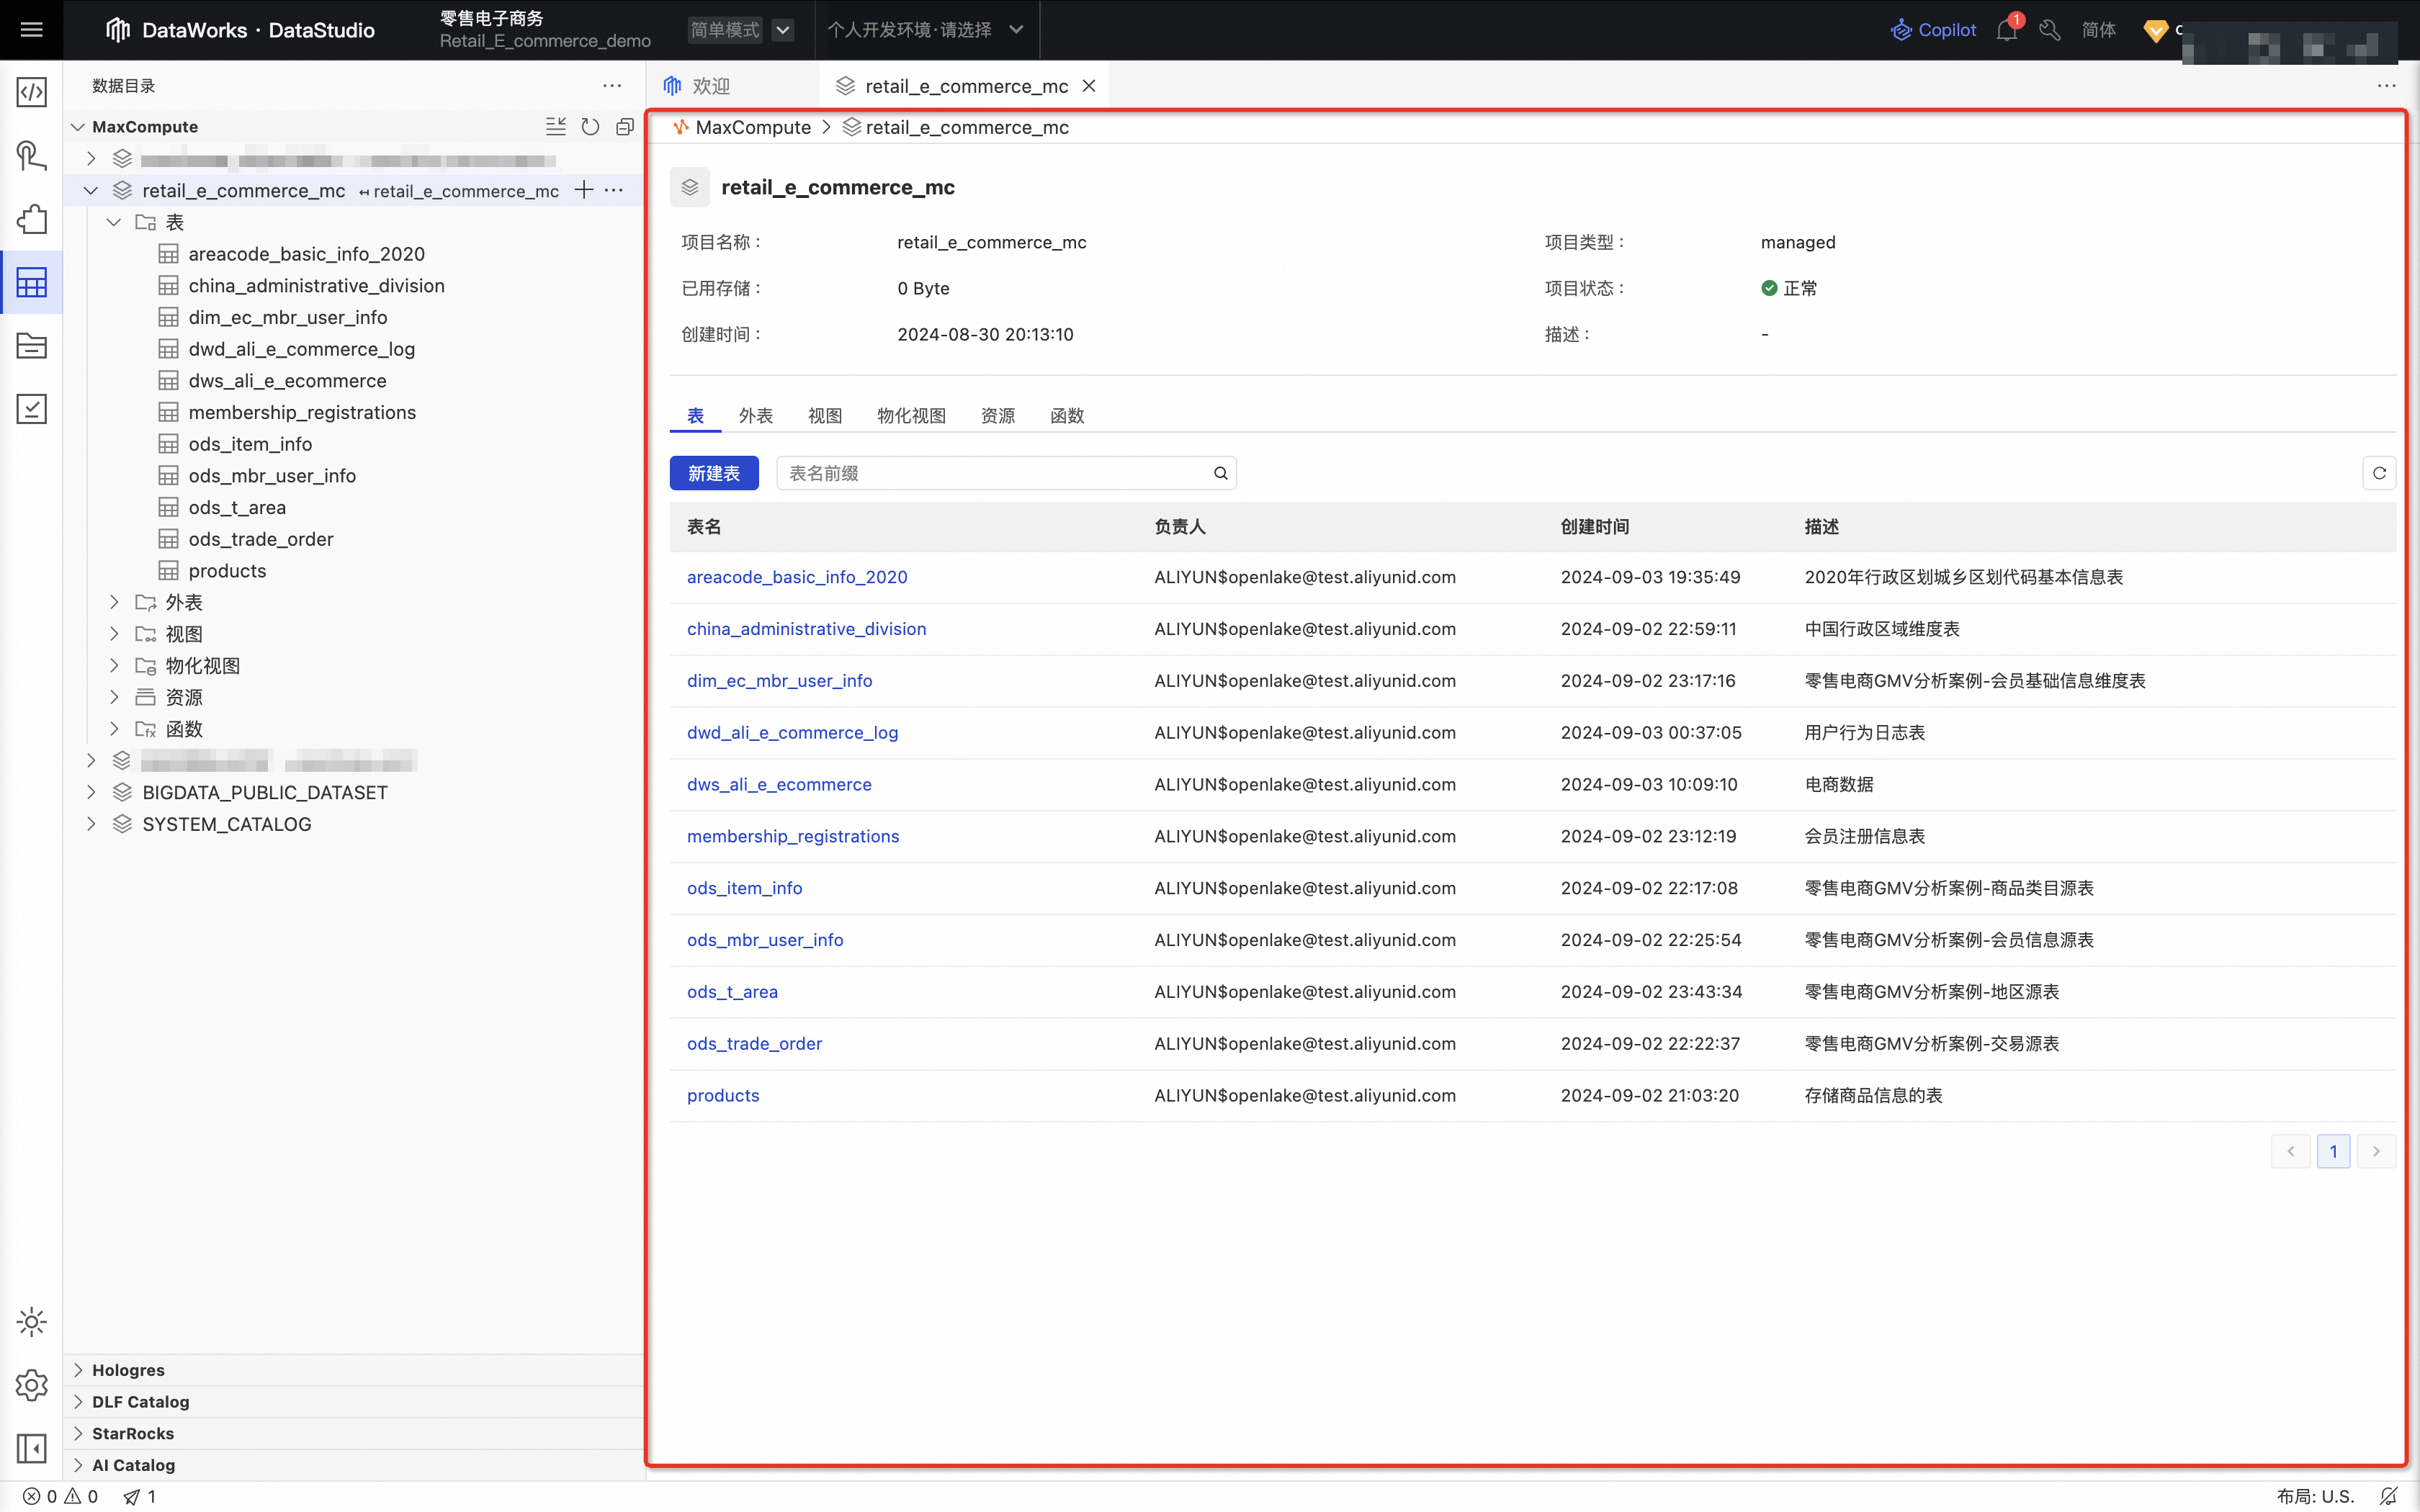Open the settings gear icon
This screenshot has width=2420, height=1512.
(x=31, y=1385)
